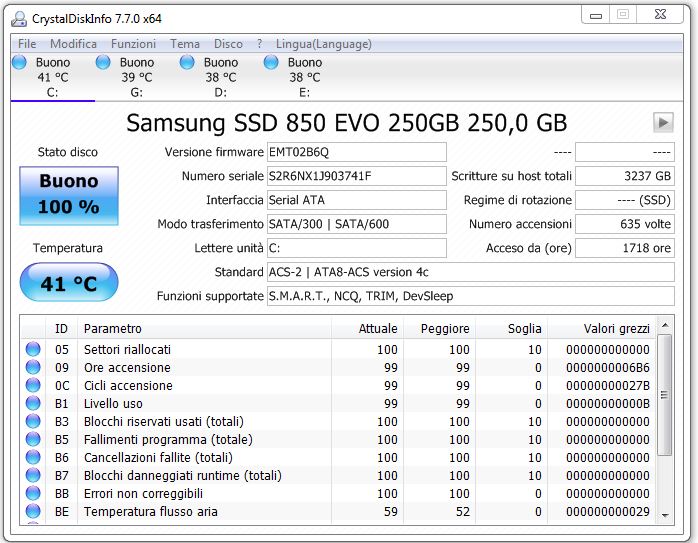Viewport: 698px width, 543px height.
Task: Select drive E: status icon
Action: coord(271,62)
